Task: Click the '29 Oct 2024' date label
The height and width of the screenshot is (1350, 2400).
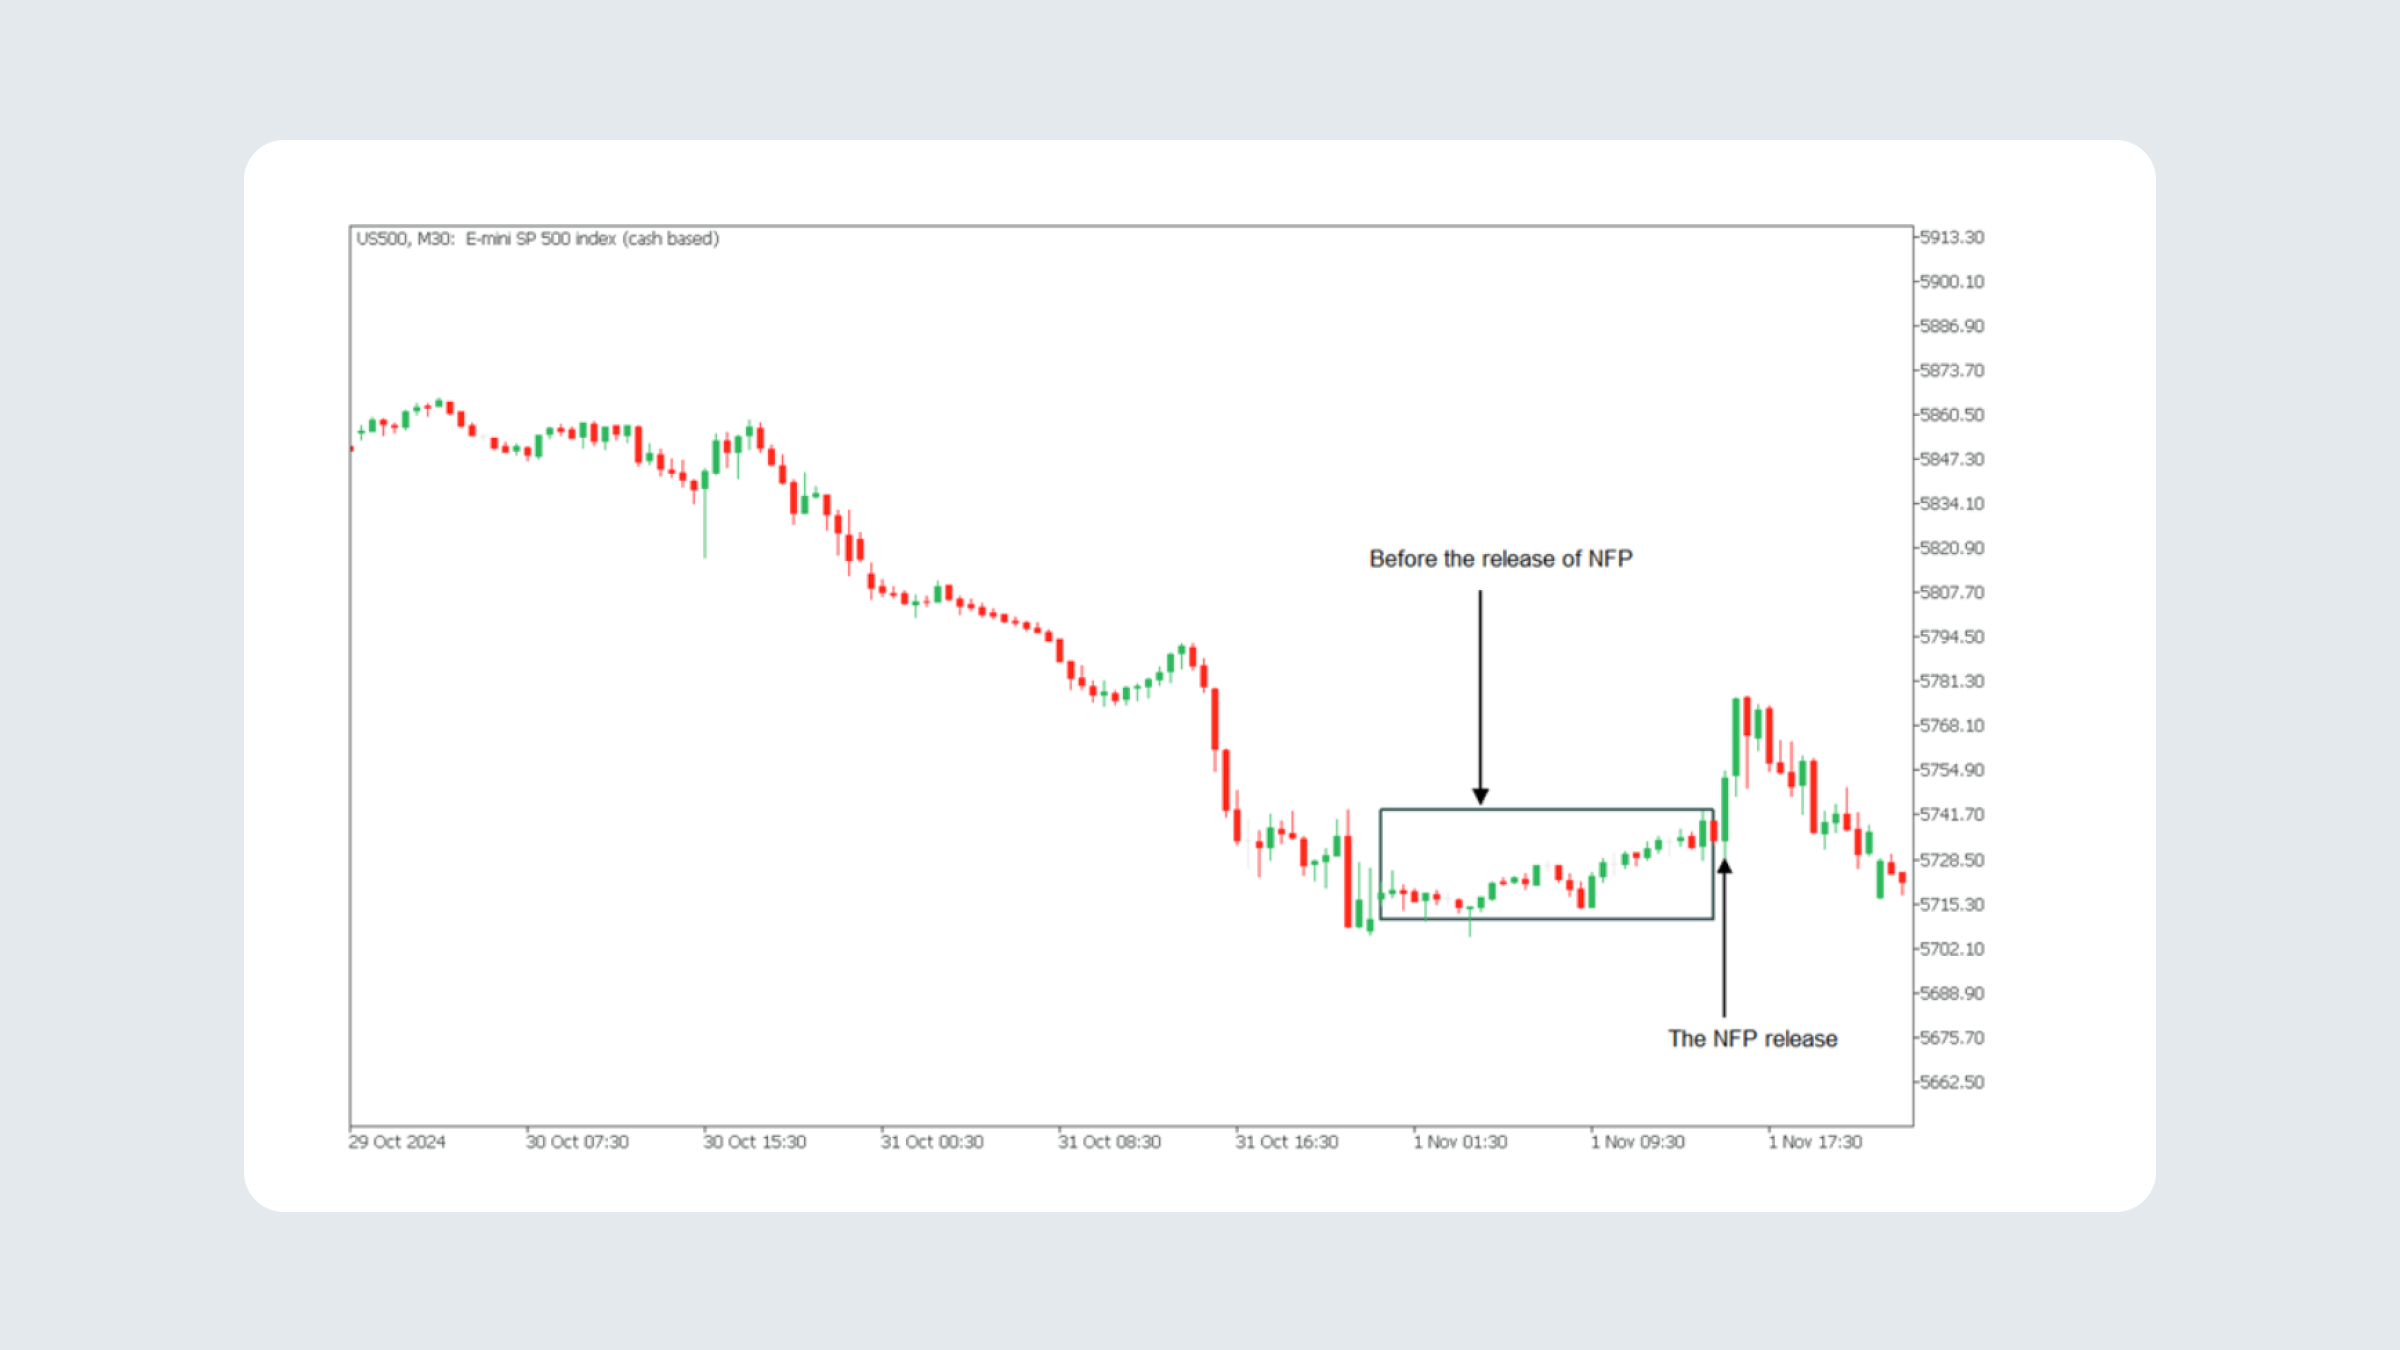Action: coord(397,1142)
